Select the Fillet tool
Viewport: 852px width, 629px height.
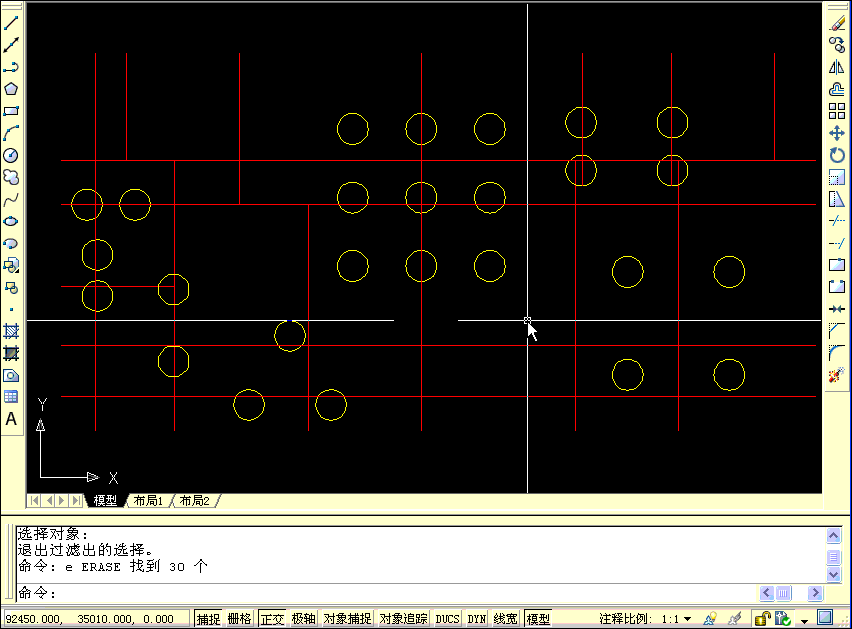click(x=837, y=353)
